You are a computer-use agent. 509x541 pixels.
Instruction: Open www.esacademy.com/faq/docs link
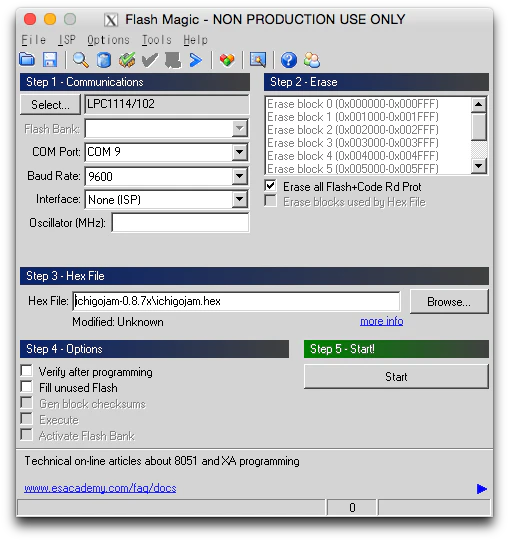click(100, 488)
